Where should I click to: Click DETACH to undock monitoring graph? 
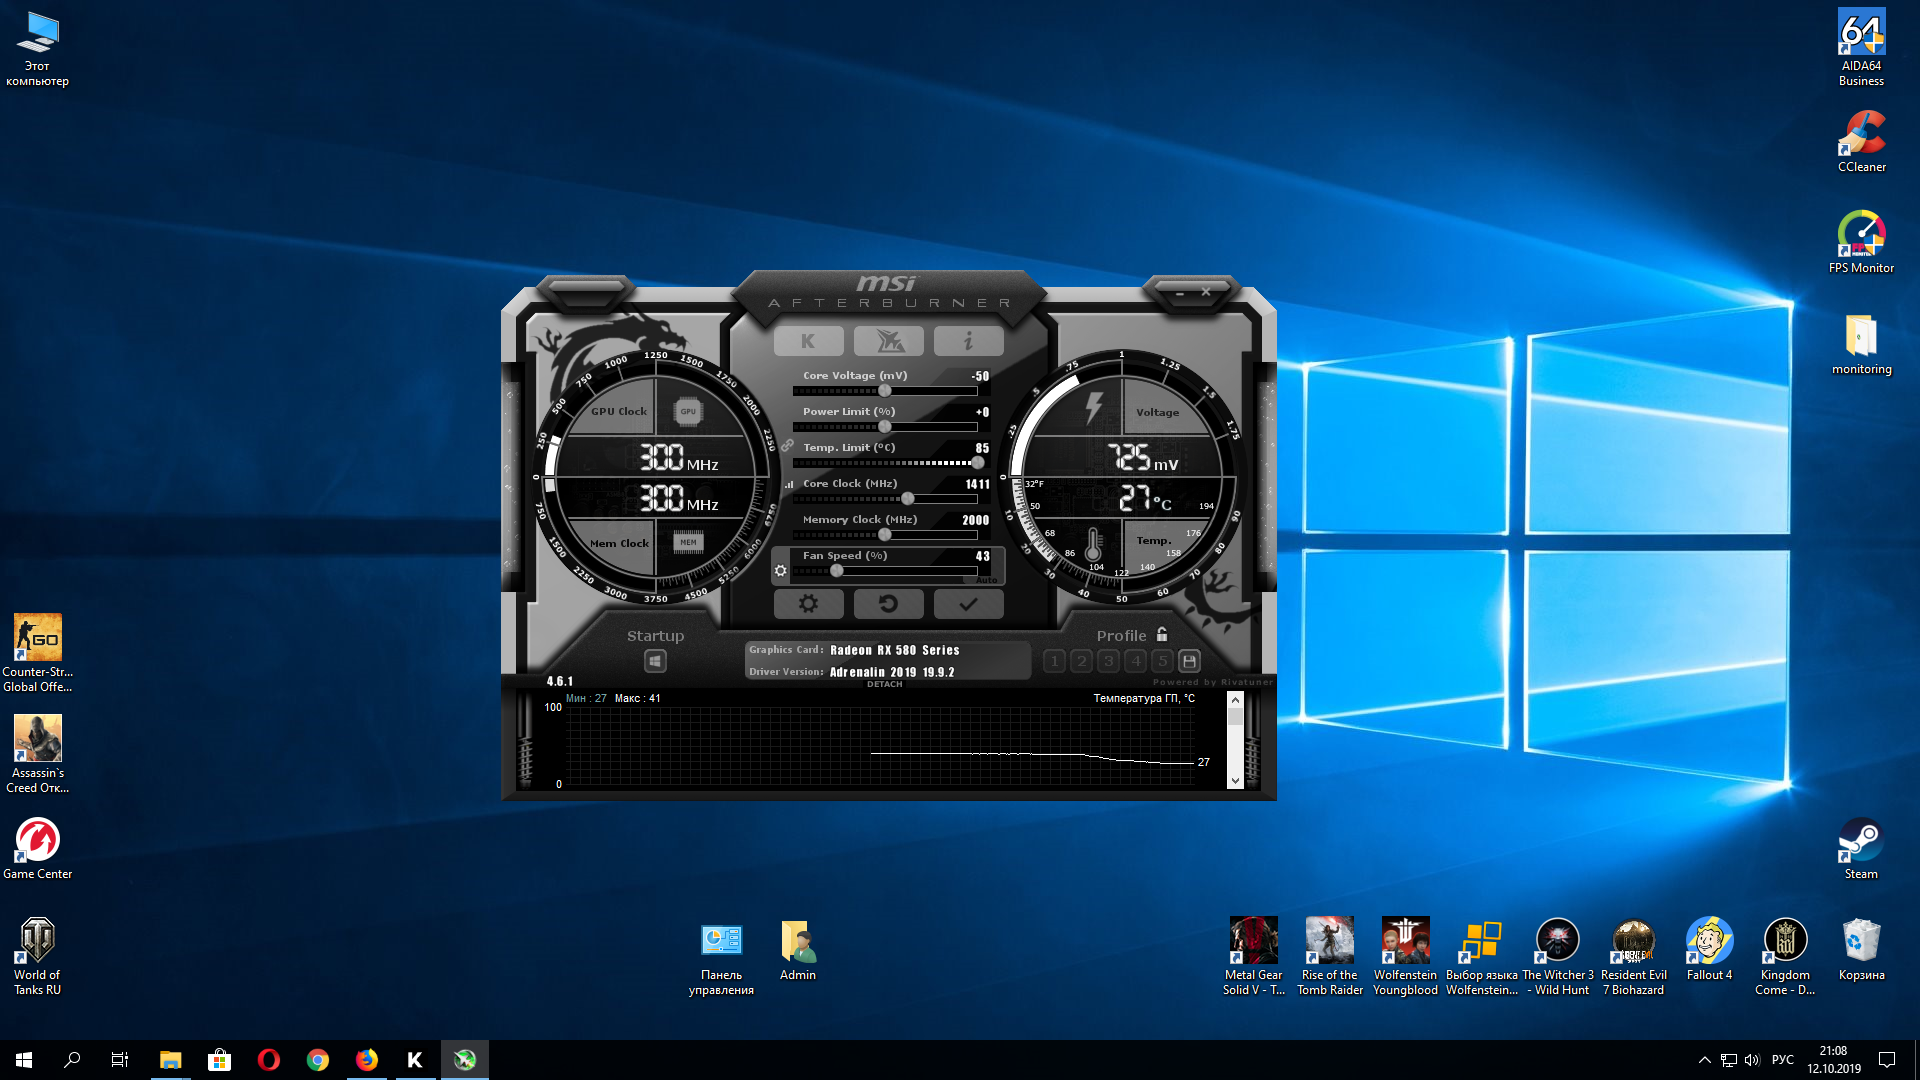pyautogui.click(x=884, y=685)
